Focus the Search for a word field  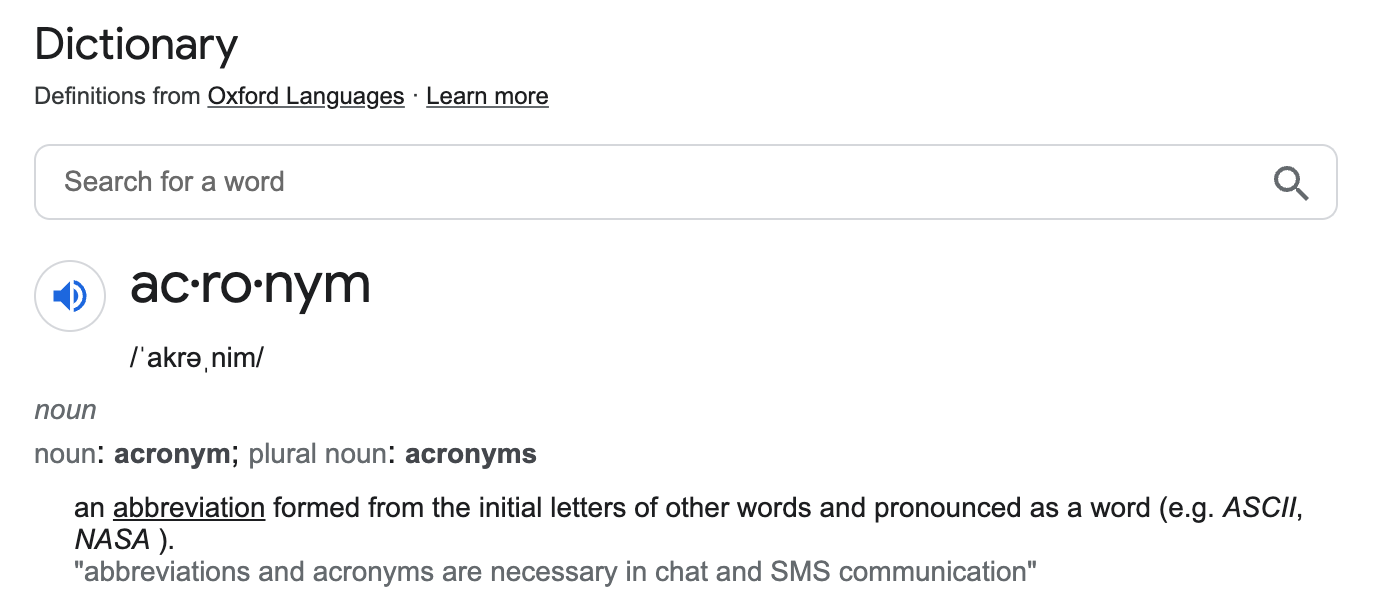point(650,182)
